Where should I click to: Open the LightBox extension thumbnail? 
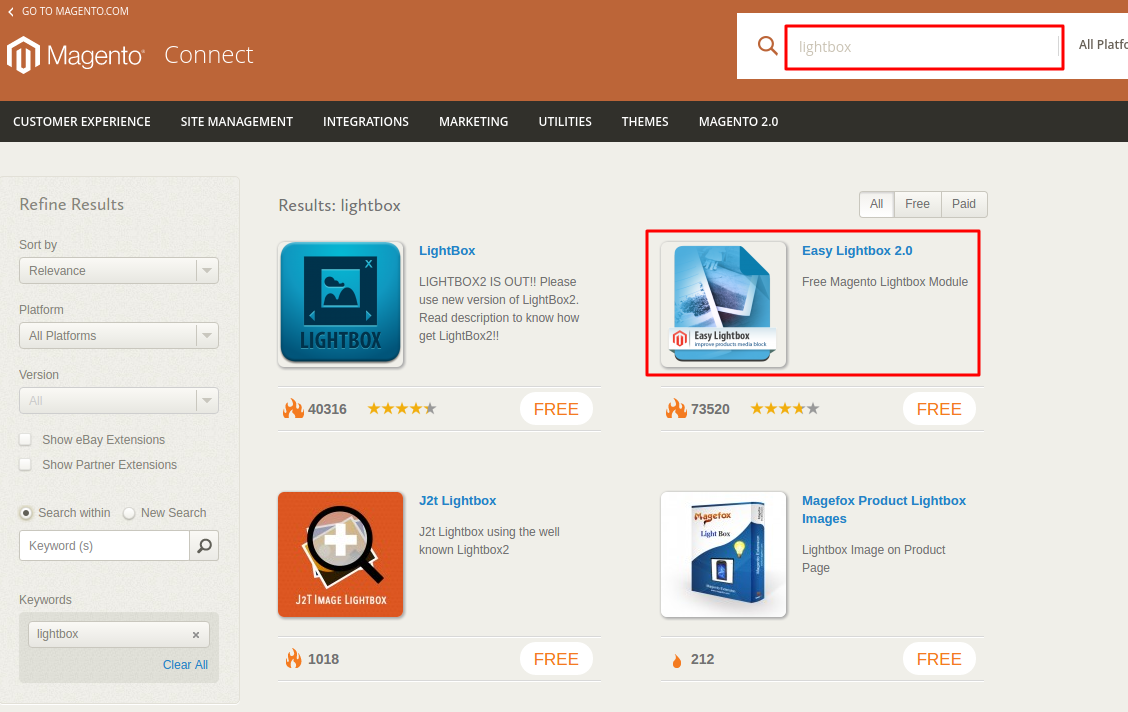[x=340, y=303]
